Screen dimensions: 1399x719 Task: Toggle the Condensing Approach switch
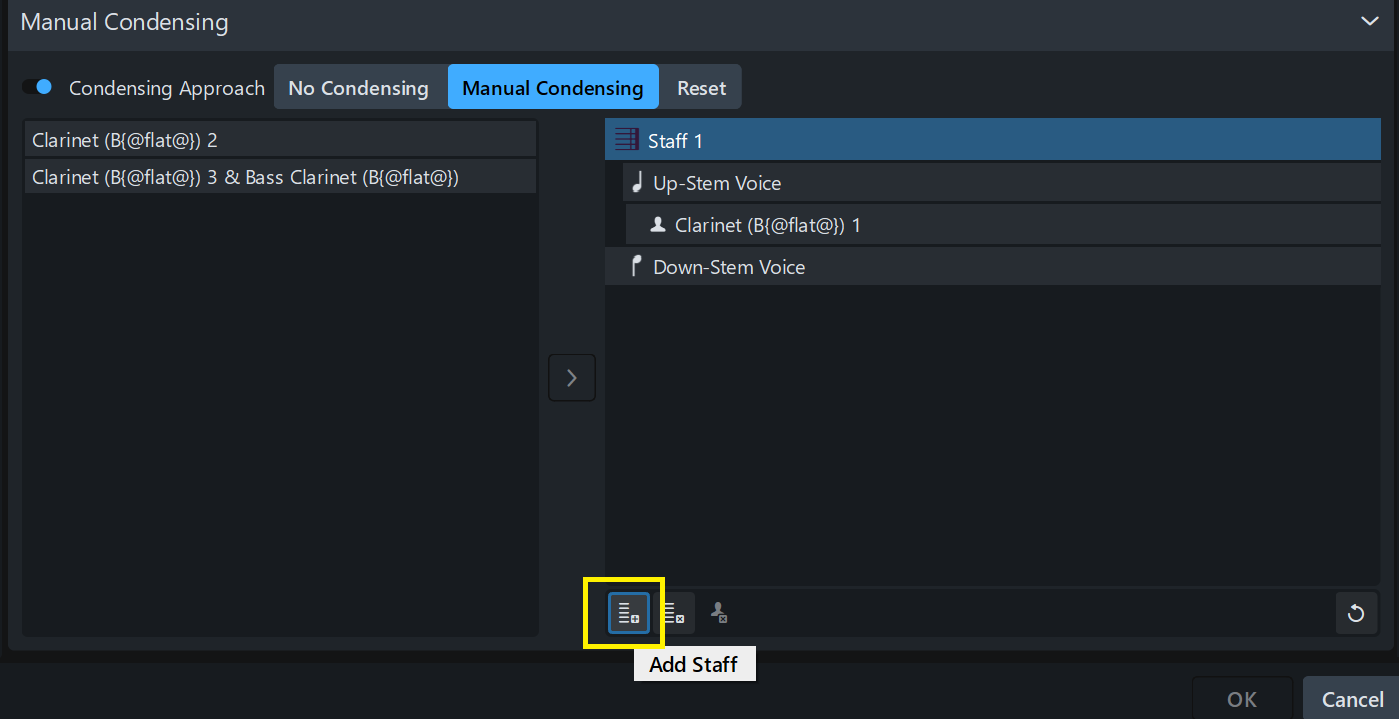[37, 87]
